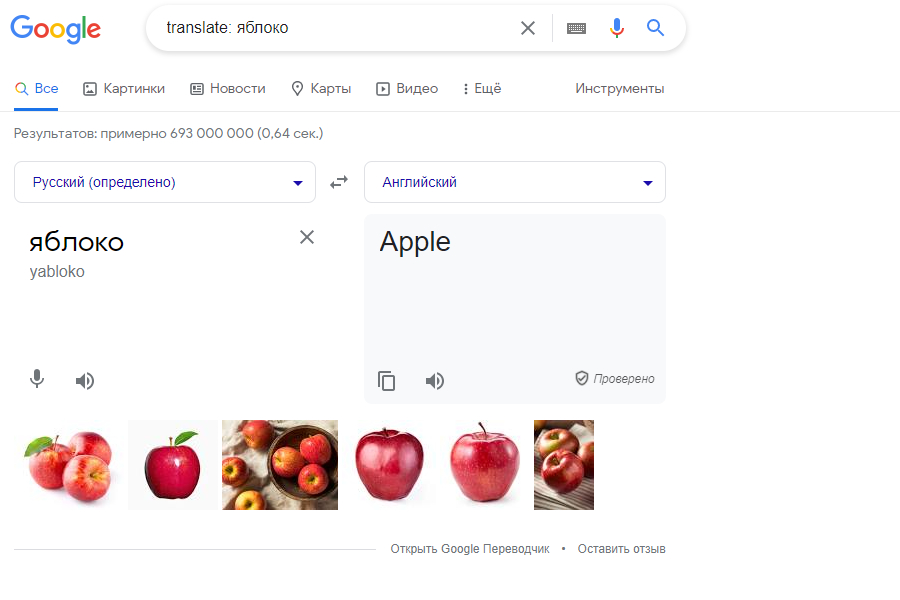The width and height of the screenshot is (900, 600).
Task: Click the Google logo
Action: tap(56, 29)
